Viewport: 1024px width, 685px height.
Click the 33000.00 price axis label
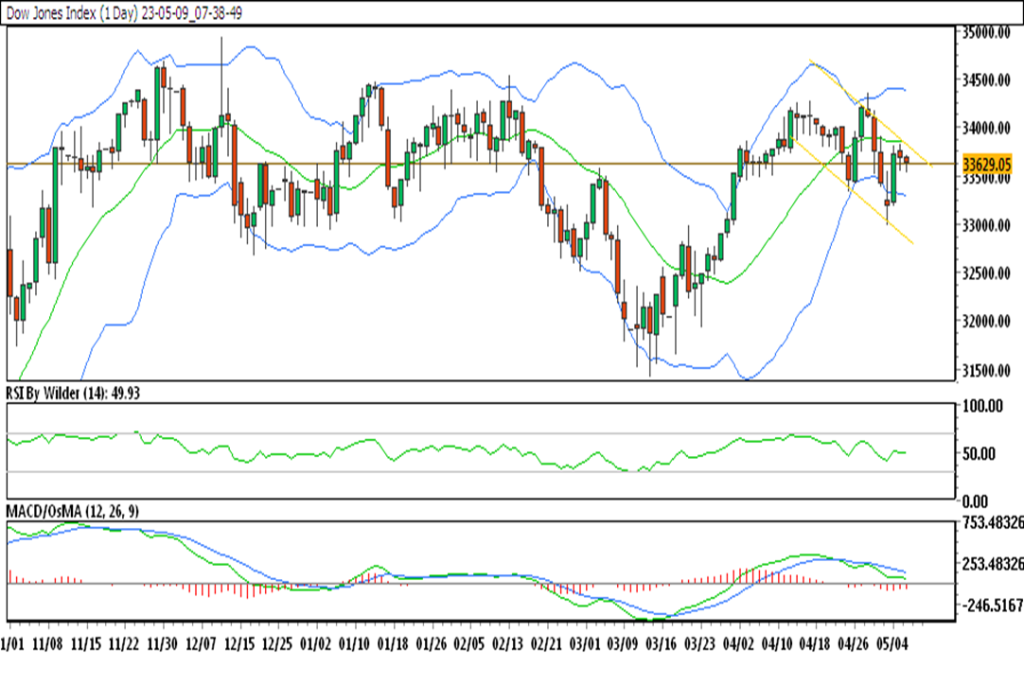coord(987,225)
